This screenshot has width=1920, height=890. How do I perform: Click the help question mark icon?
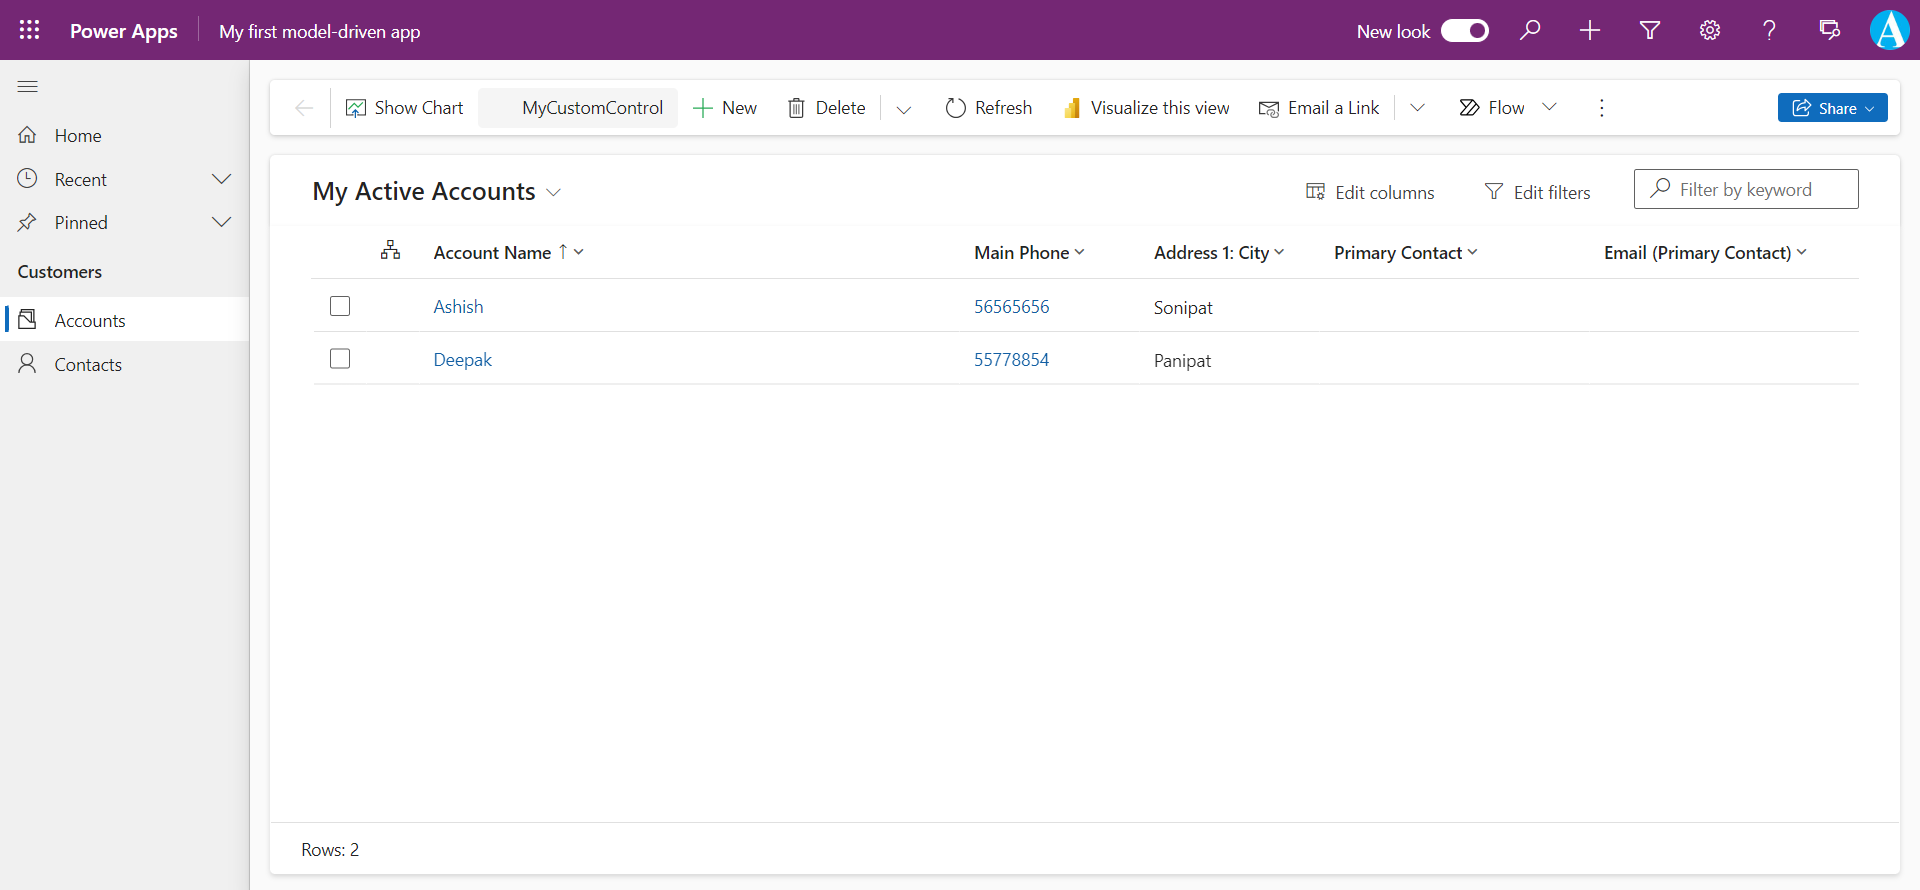(1769, 30)
